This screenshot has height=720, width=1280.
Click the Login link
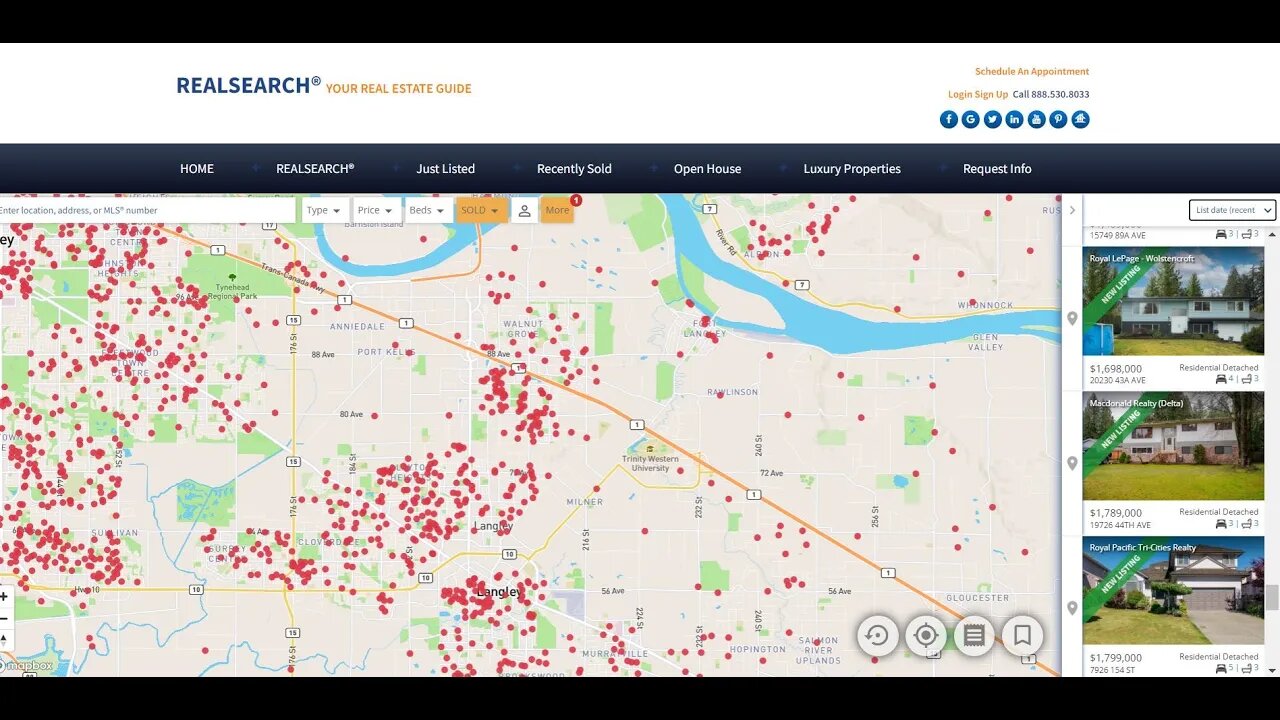[x=960, y=95]
